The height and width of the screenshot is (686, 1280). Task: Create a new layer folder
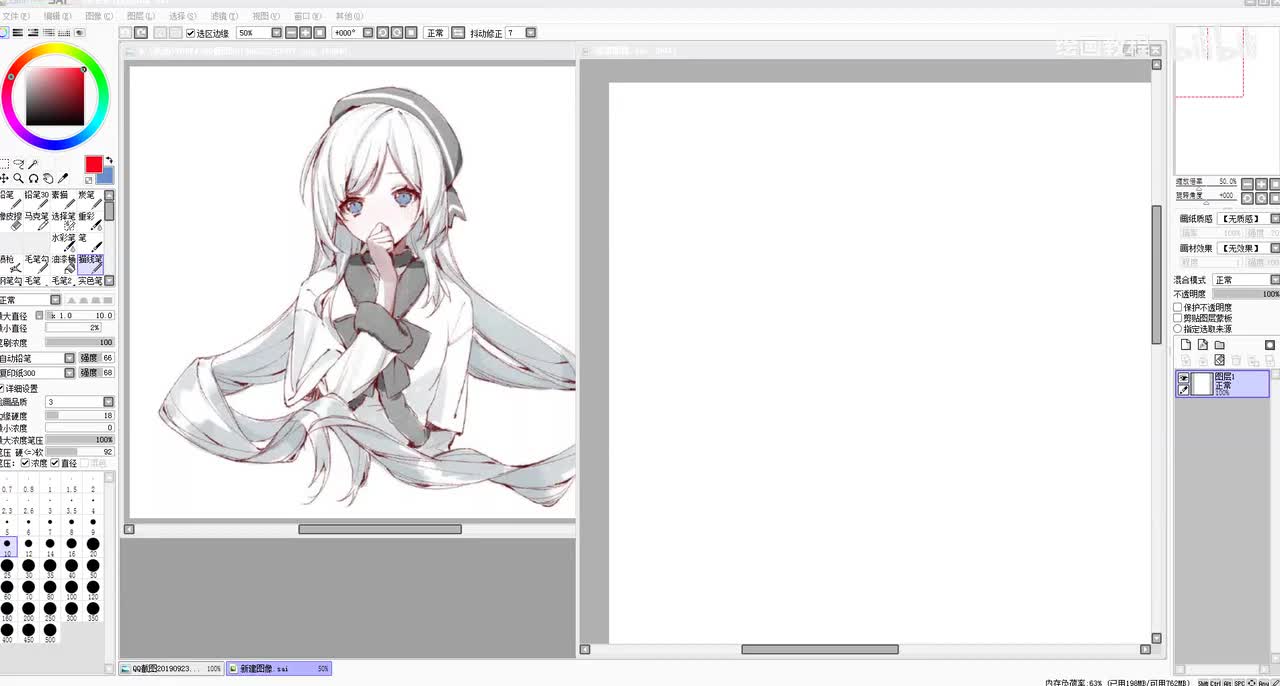(x=1220, y=345)
